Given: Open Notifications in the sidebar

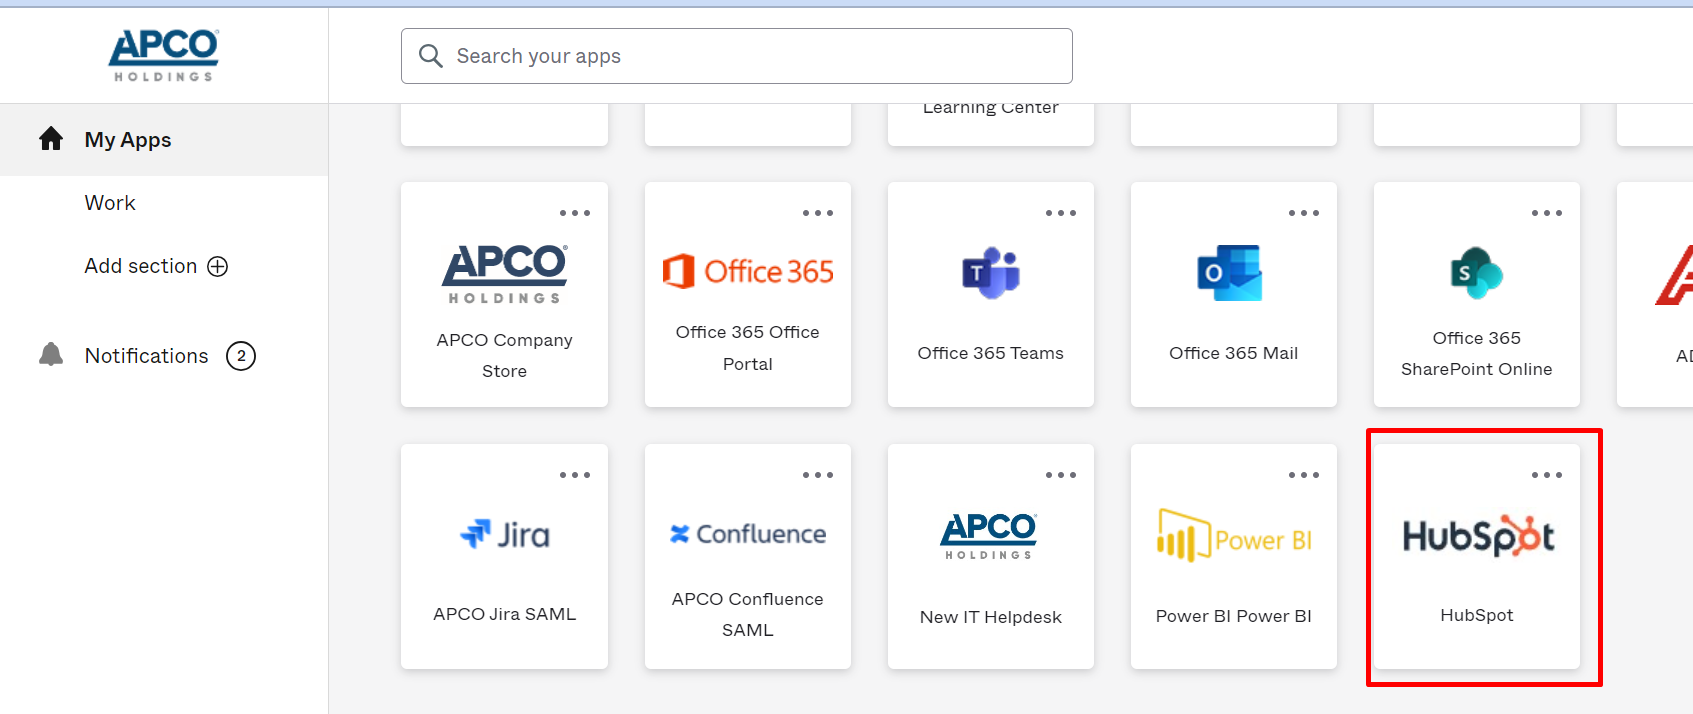Looking at the screenshot, I should pyautogui.click(x=147, y=356).
